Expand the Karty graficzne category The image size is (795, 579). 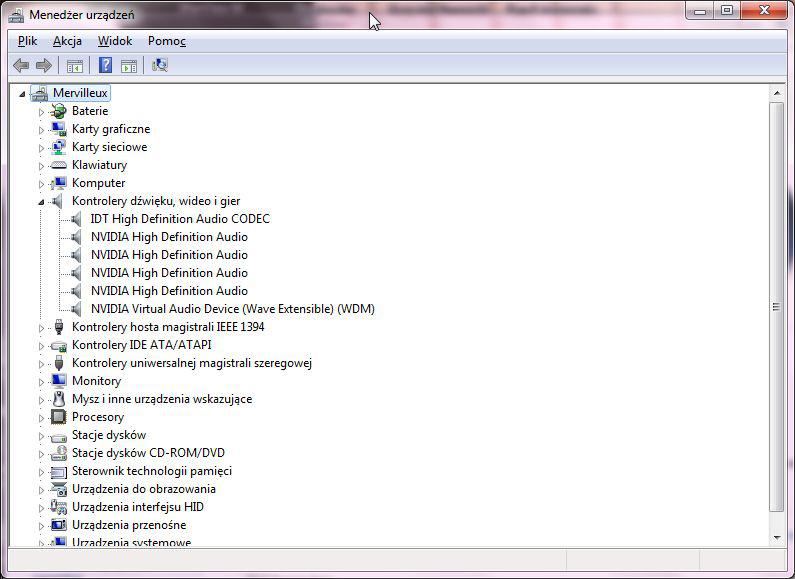(x=41, y=130)
